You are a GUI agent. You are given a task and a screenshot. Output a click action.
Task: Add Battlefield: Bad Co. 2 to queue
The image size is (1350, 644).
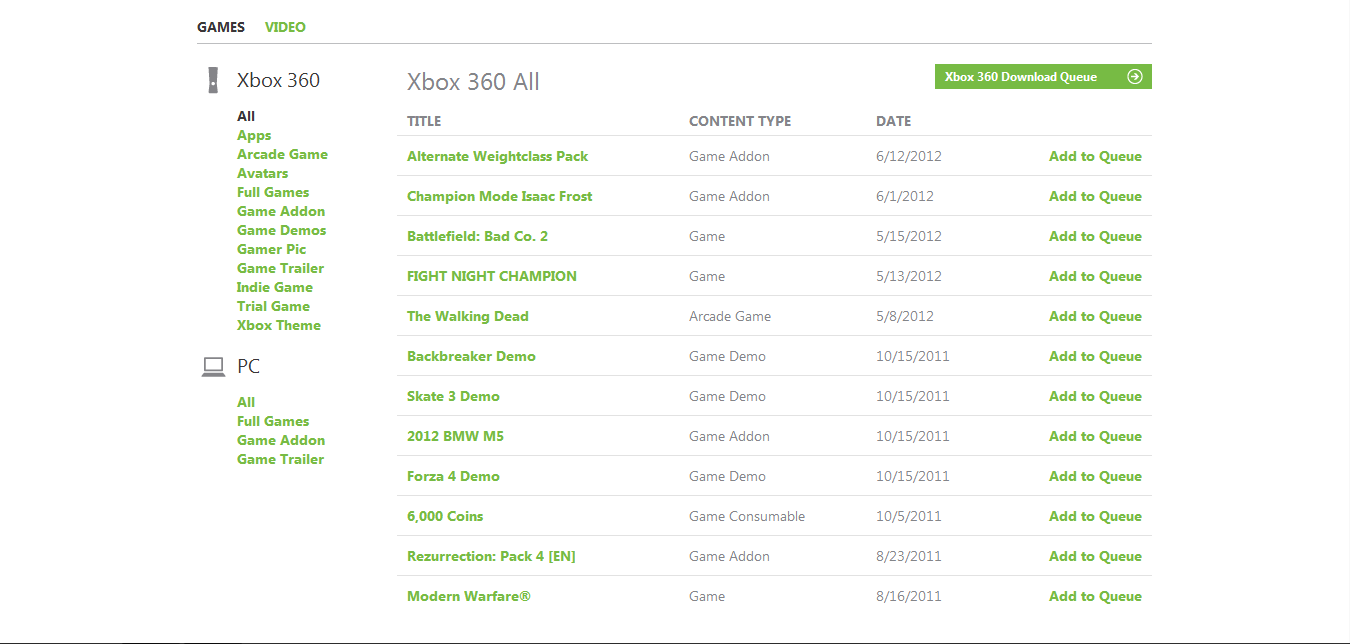[1095, 236]
